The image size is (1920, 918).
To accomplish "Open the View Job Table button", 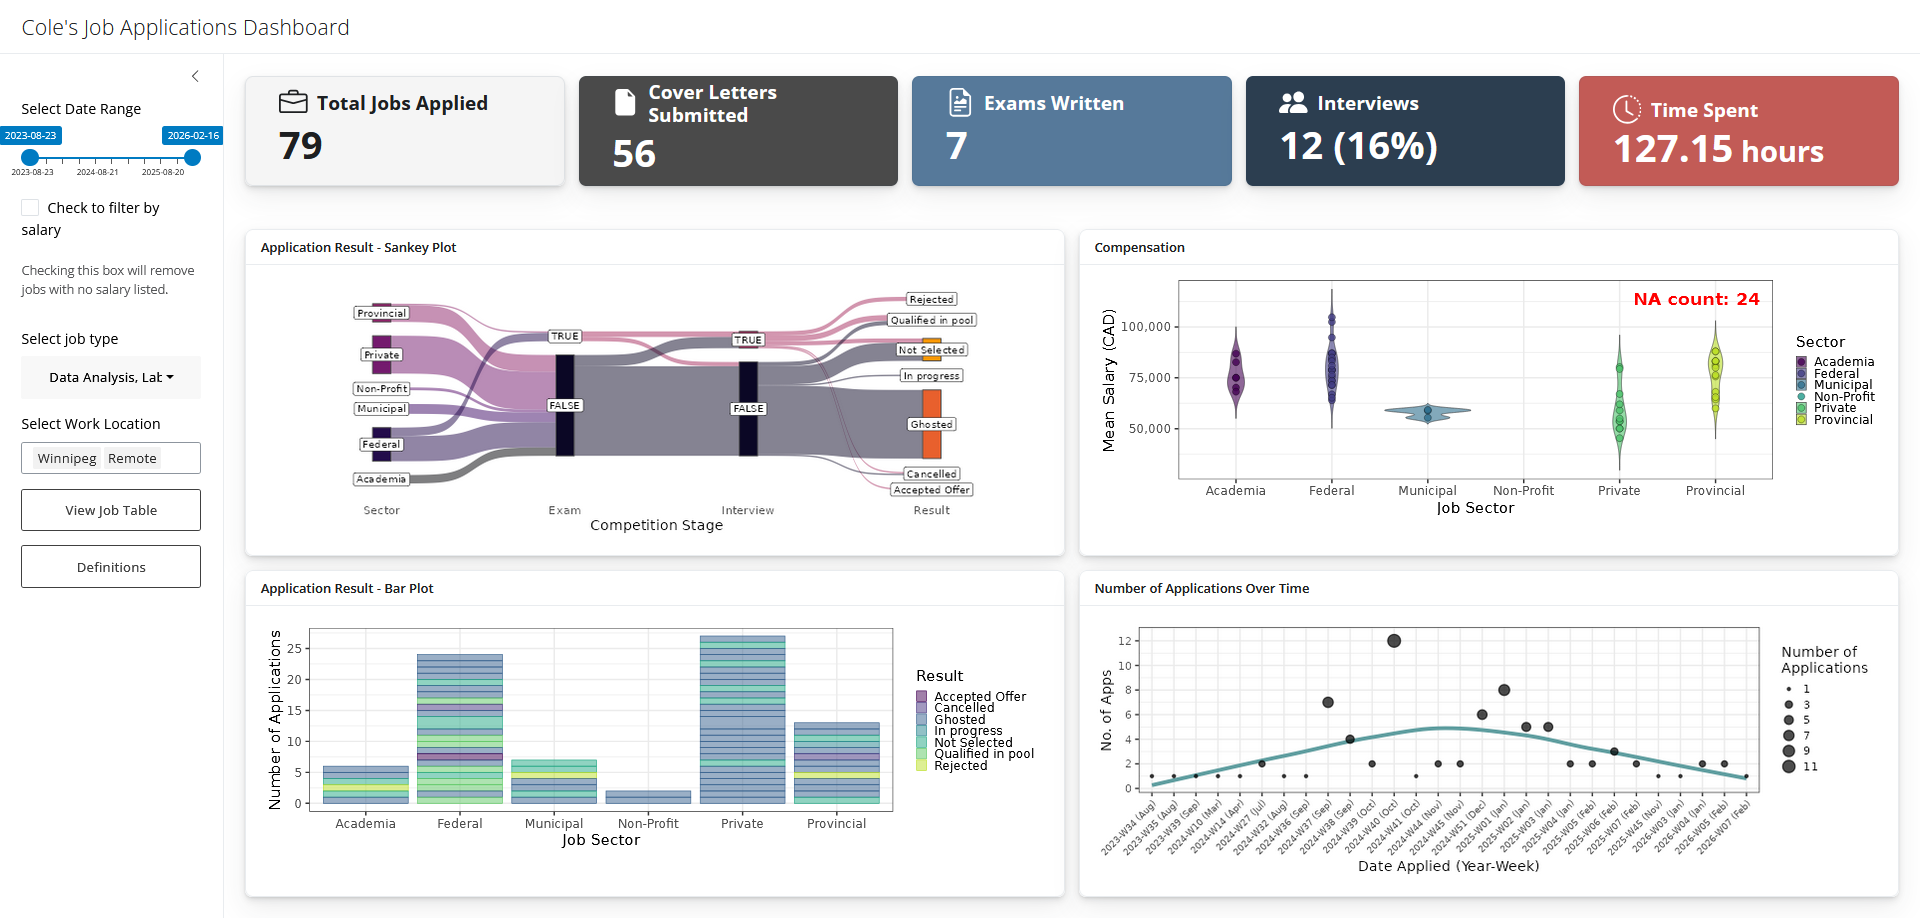I will [111, 510].
